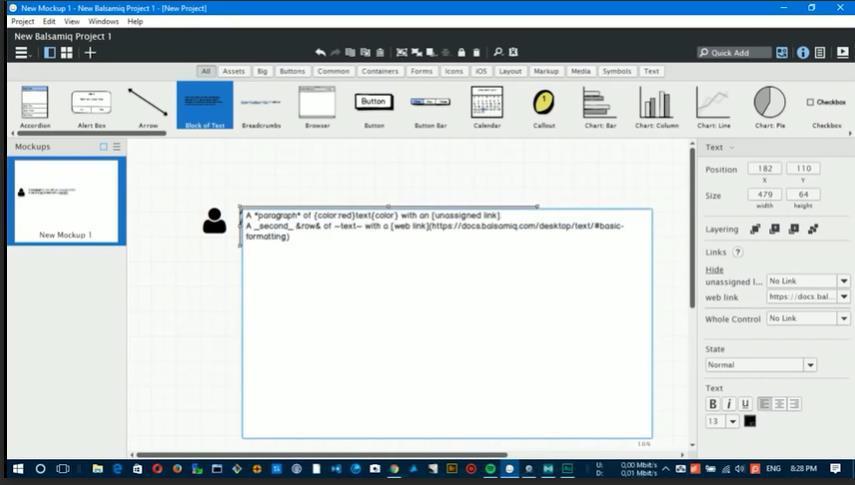The image size is (855, 485).
Task: Open the Project menu
Action: (x=23, y=21)
